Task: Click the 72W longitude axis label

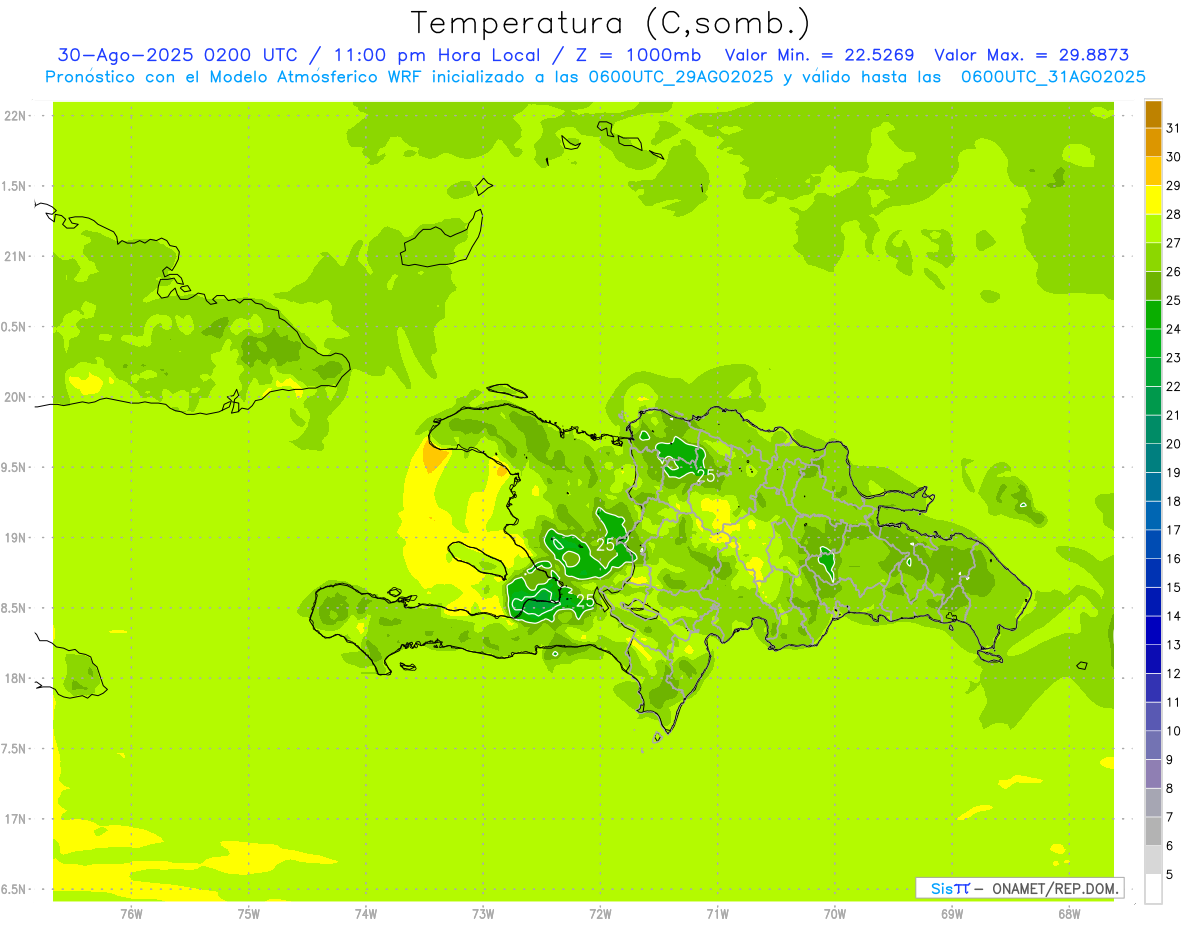Action: click(600, 913)
